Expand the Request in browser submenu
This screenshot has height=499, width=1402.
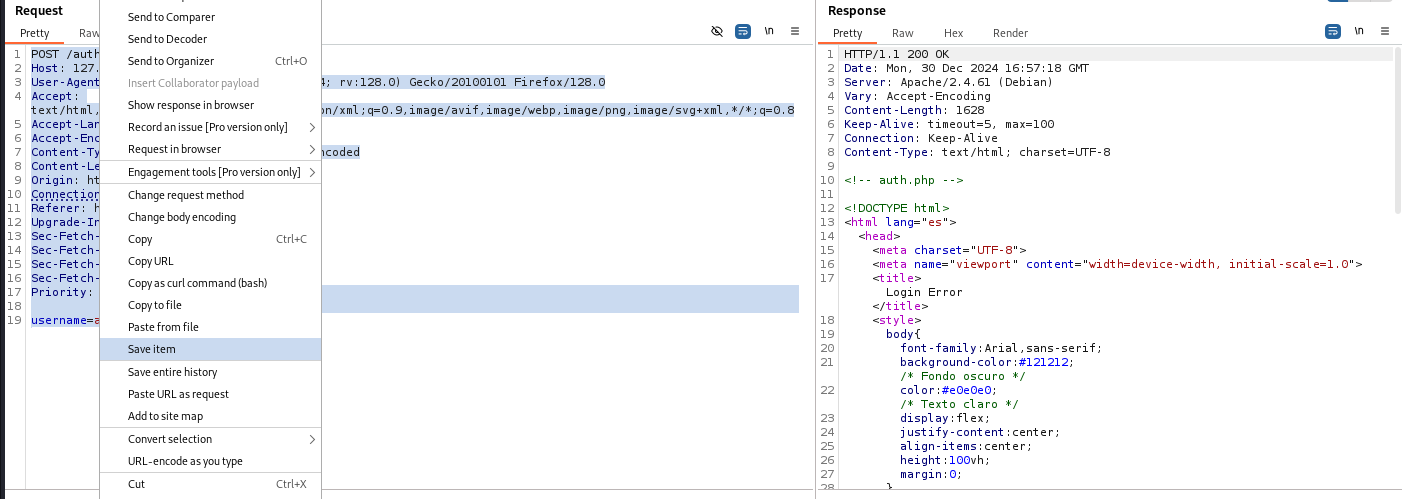(x=210, y=149)
